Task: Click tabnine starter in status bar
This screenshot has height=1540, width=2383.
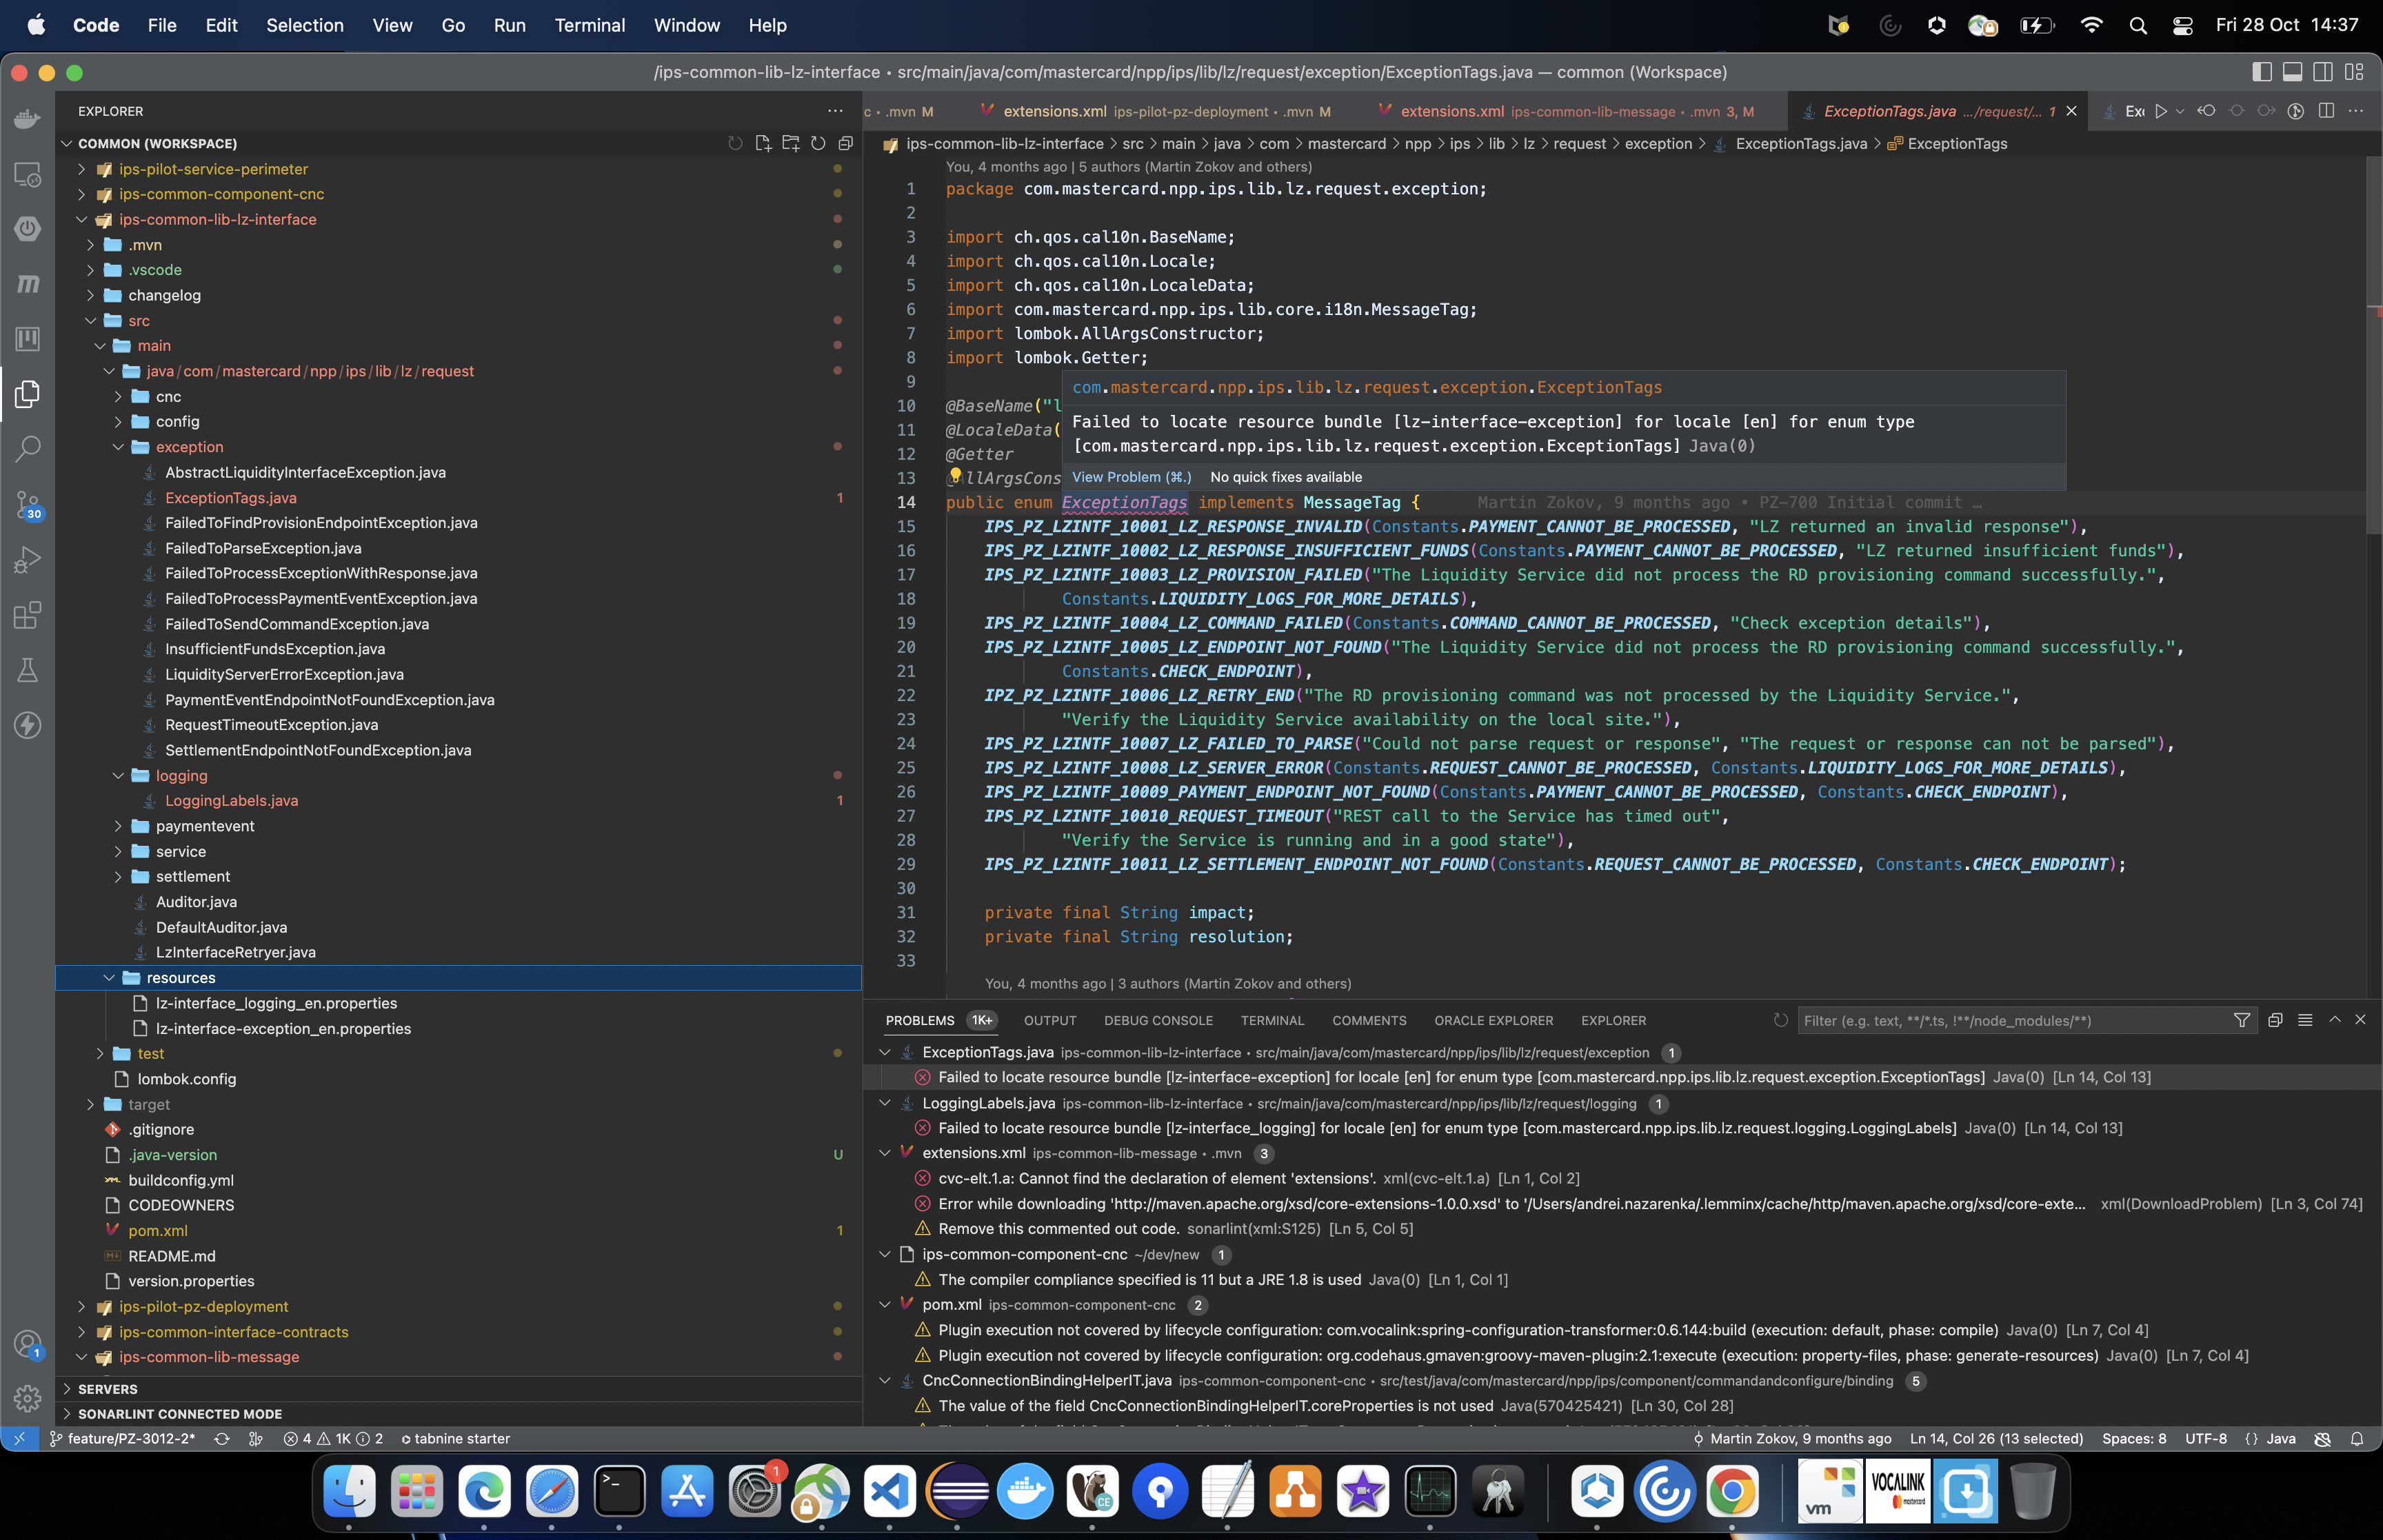Action: (x=455, y=1438)
